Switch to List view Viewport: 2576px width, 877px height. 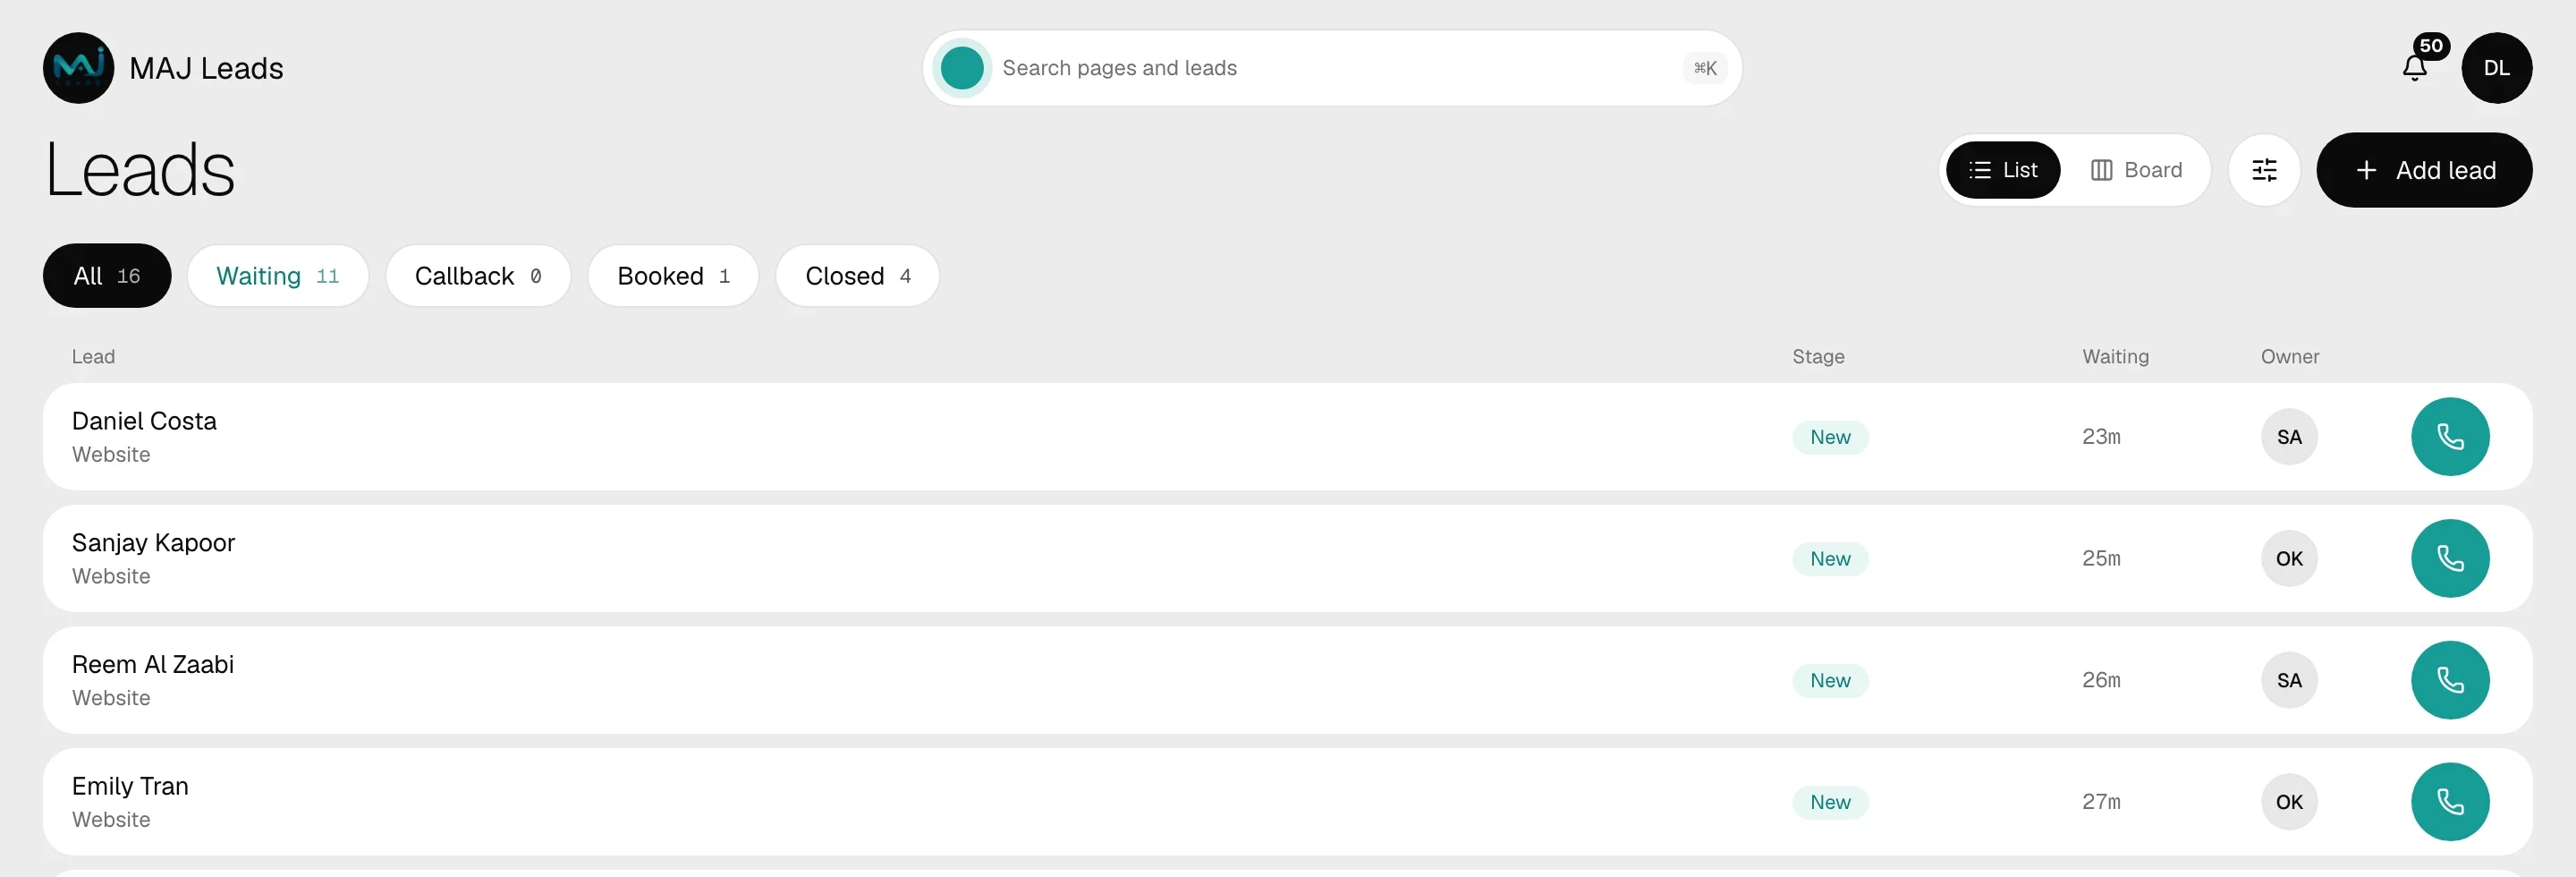coord(2003,170)
